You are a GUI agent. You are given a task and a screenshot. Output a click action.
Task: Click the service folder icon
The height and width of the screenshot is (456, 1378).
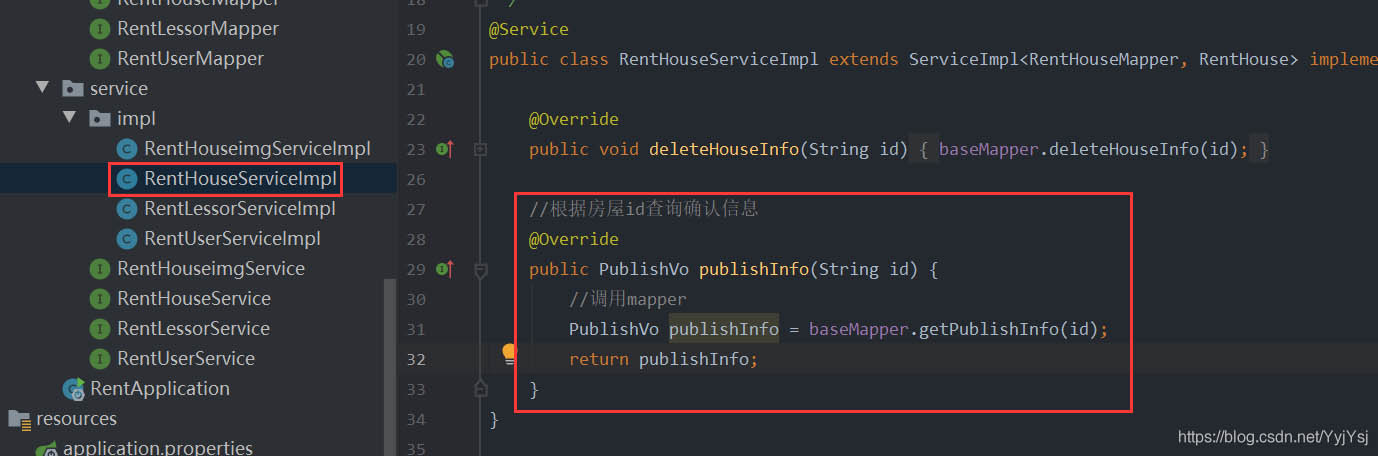(x=73, y=89)
